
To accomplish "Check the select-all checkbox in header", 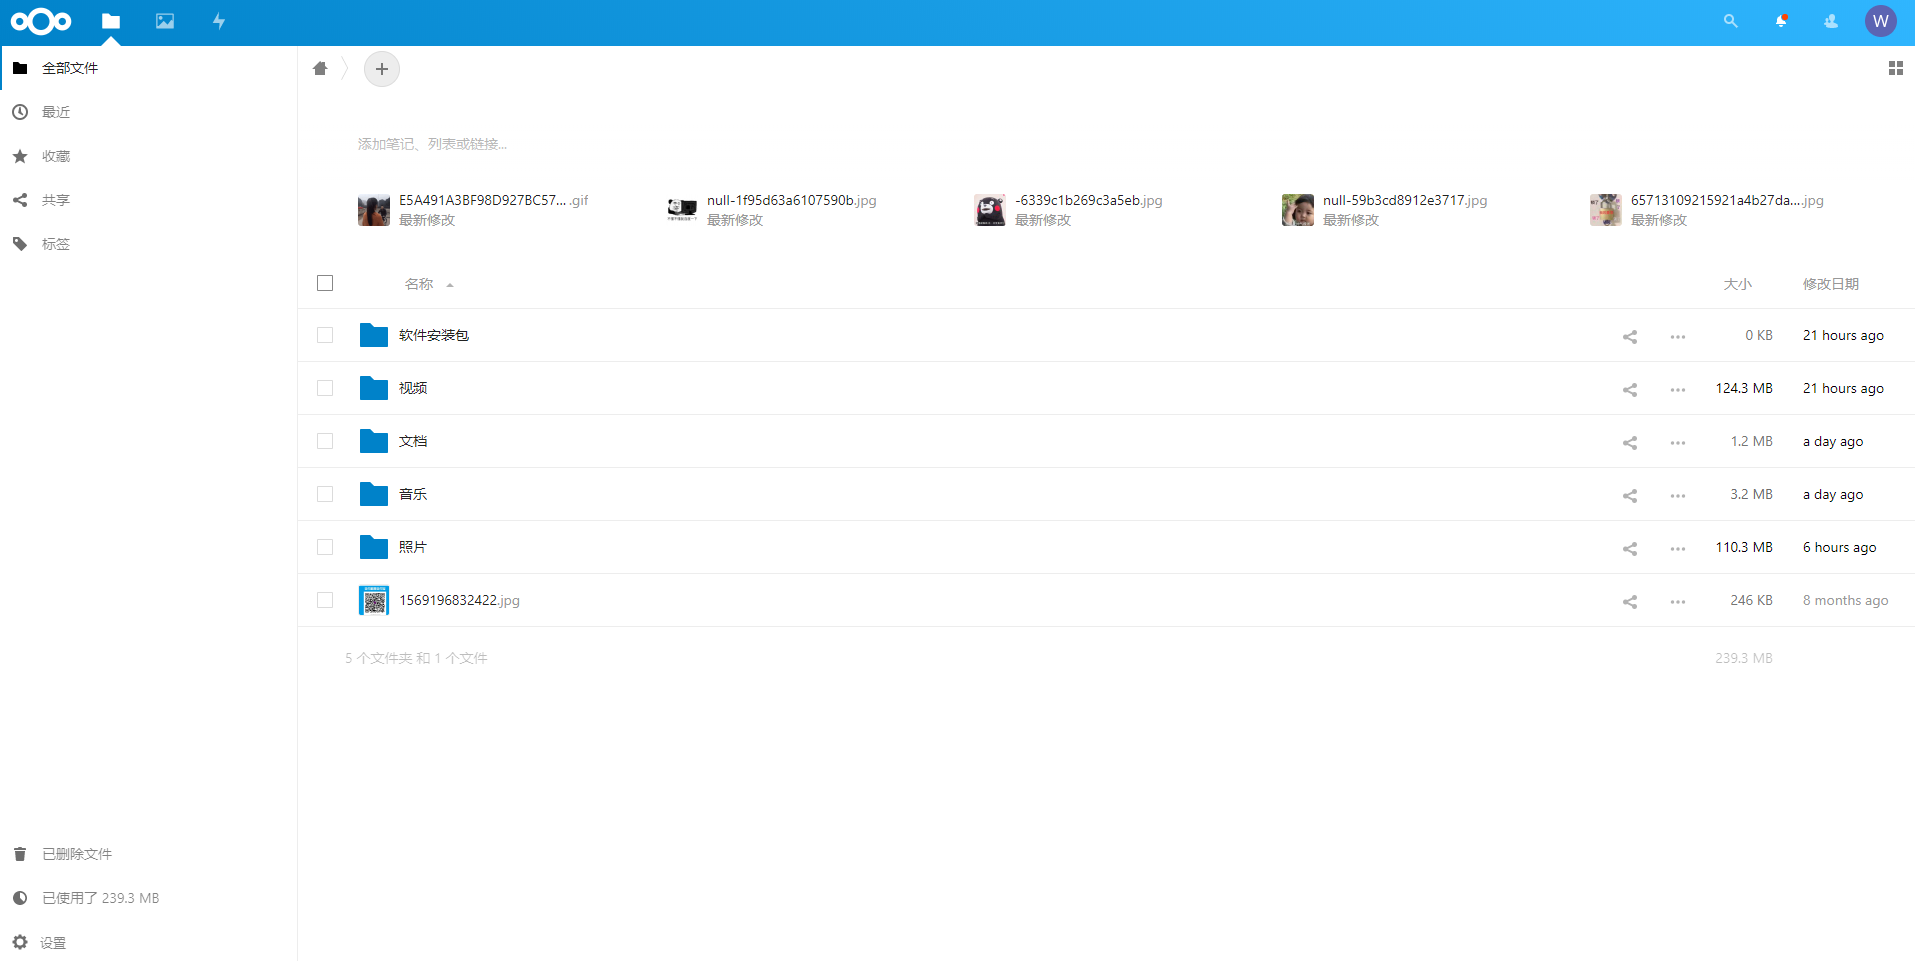I will [324, 283].
